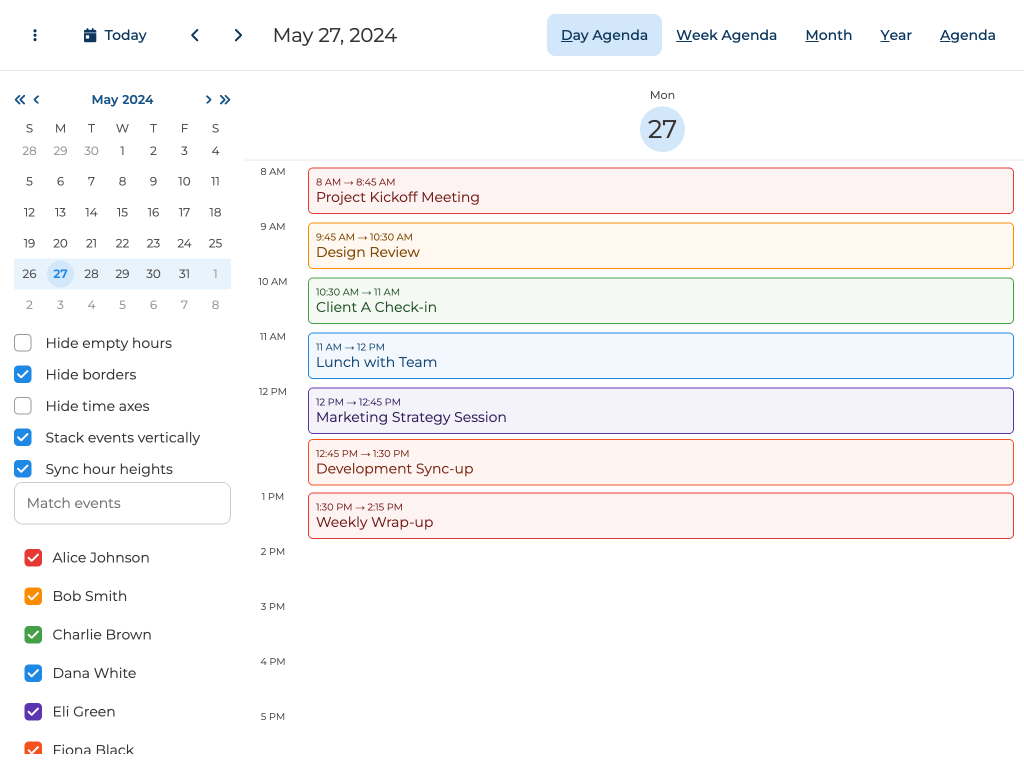
Task: Open the three-dot options menu
Action: [35, 35]
